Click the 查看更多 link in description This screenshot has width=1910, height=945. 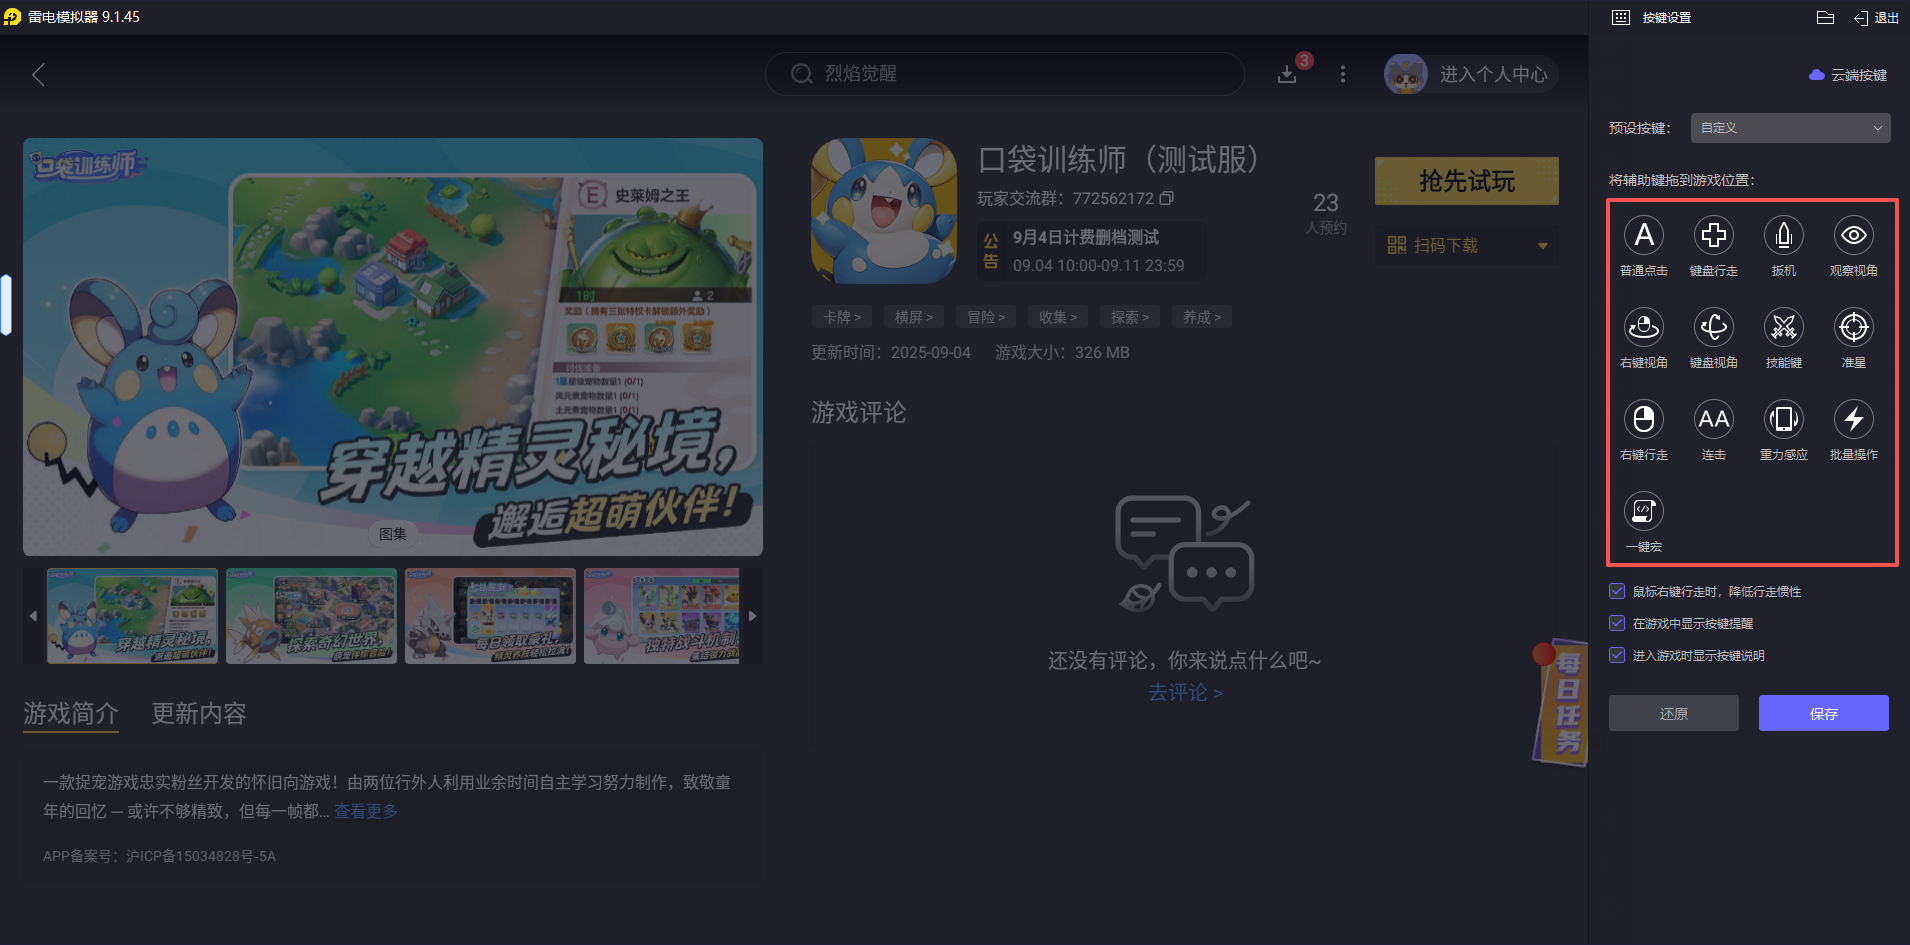(x=366, y=811)
